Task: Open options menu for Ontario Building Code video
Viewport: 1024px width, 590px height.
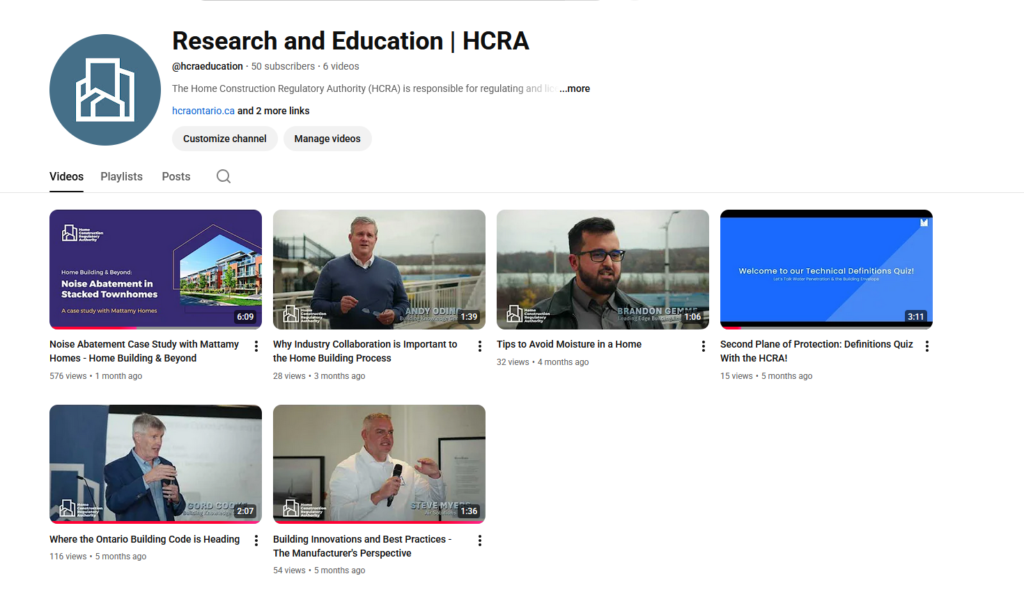Action: pyautogui.click(x=256, y=541)
